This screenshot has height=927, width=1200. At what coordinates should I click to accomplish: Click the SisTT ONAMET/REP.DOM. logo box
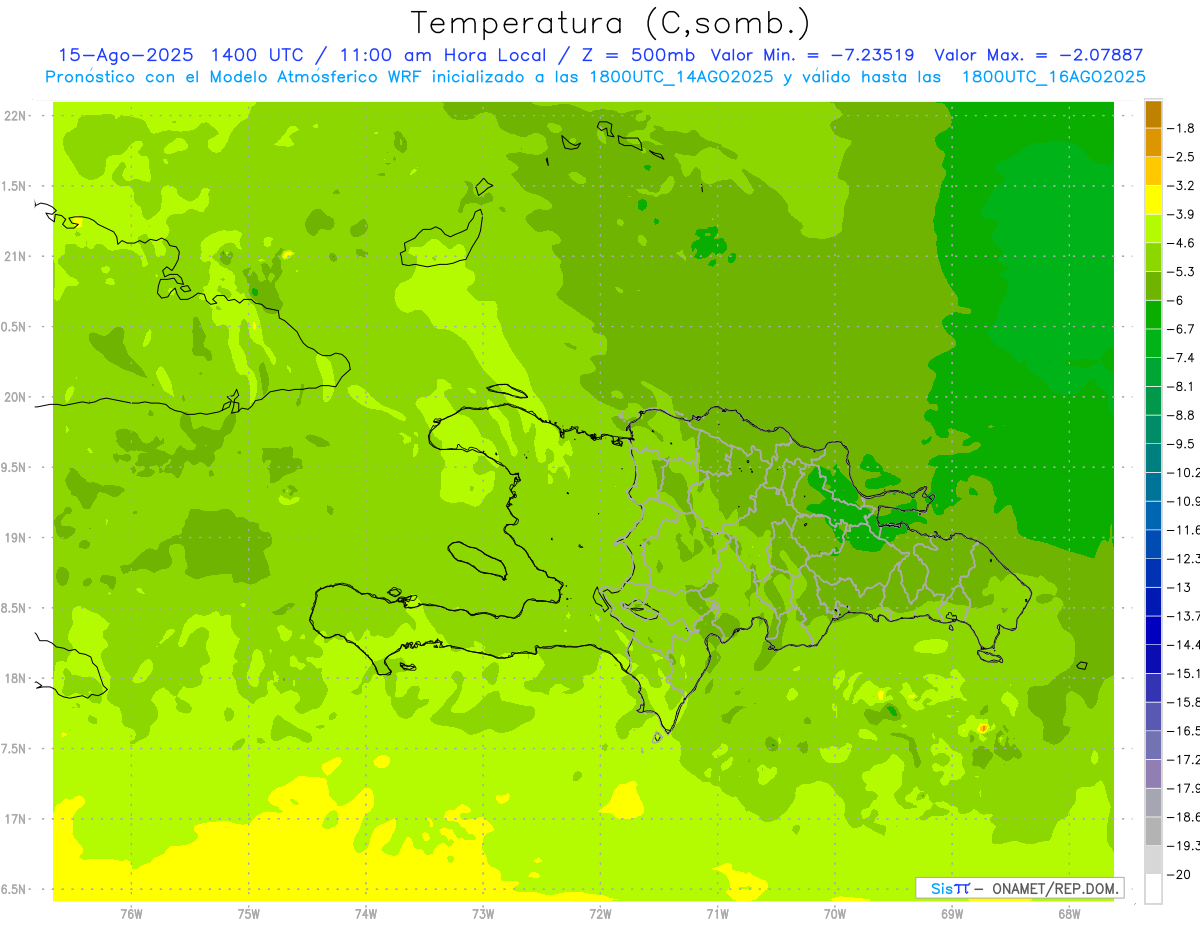(1019, 887)
